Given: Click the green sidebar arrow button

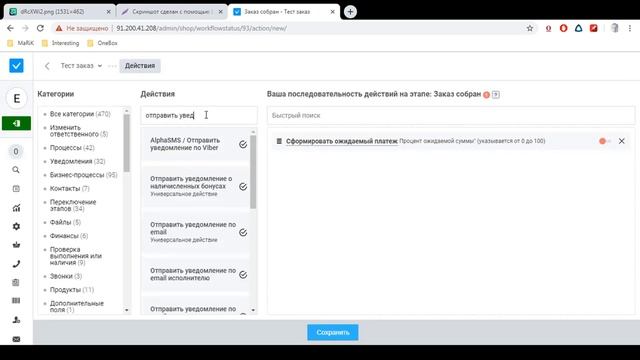Looking at the screenshot, I should pyautogui.click(x=16, y=123).
